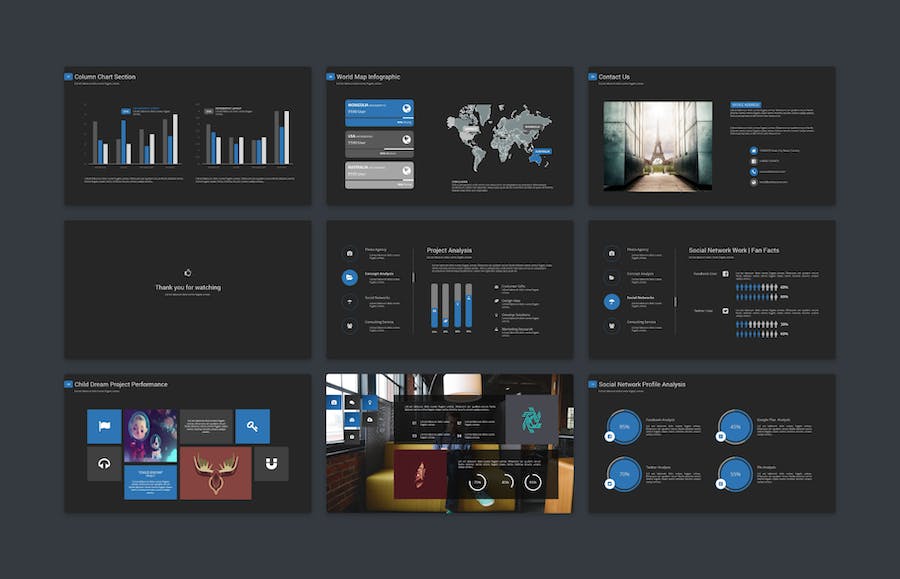
Task: Click the blue key tile icon
Action: (252, 426)
